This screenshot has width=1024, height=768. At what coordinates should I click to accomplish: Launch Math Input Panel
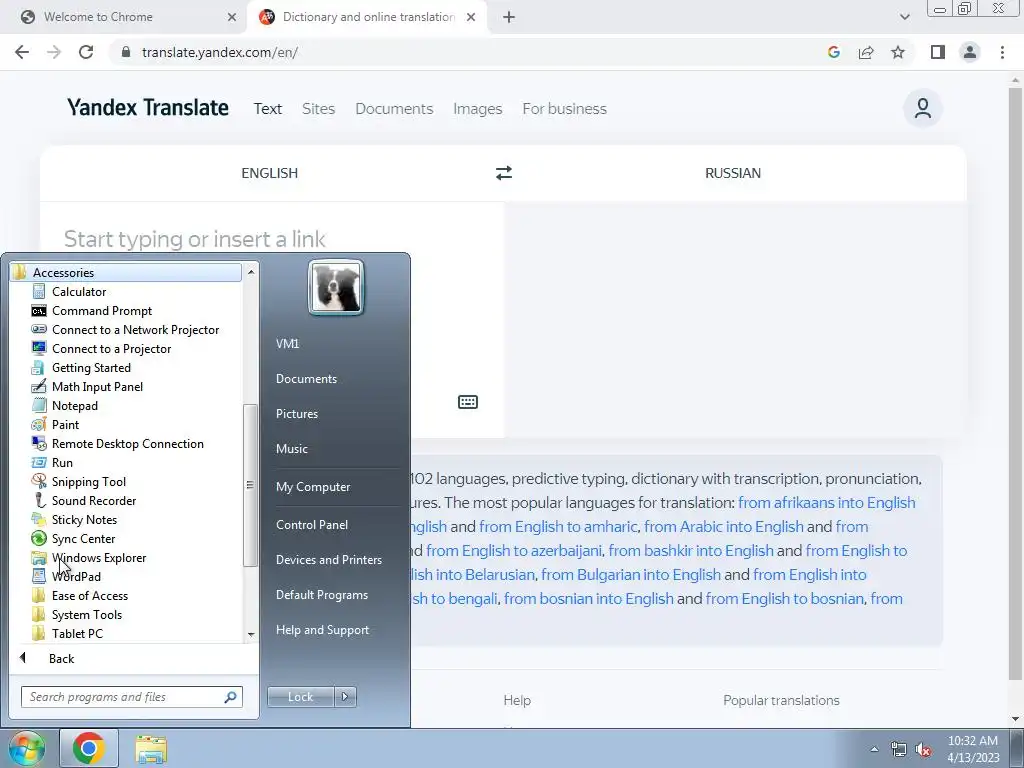97,387
